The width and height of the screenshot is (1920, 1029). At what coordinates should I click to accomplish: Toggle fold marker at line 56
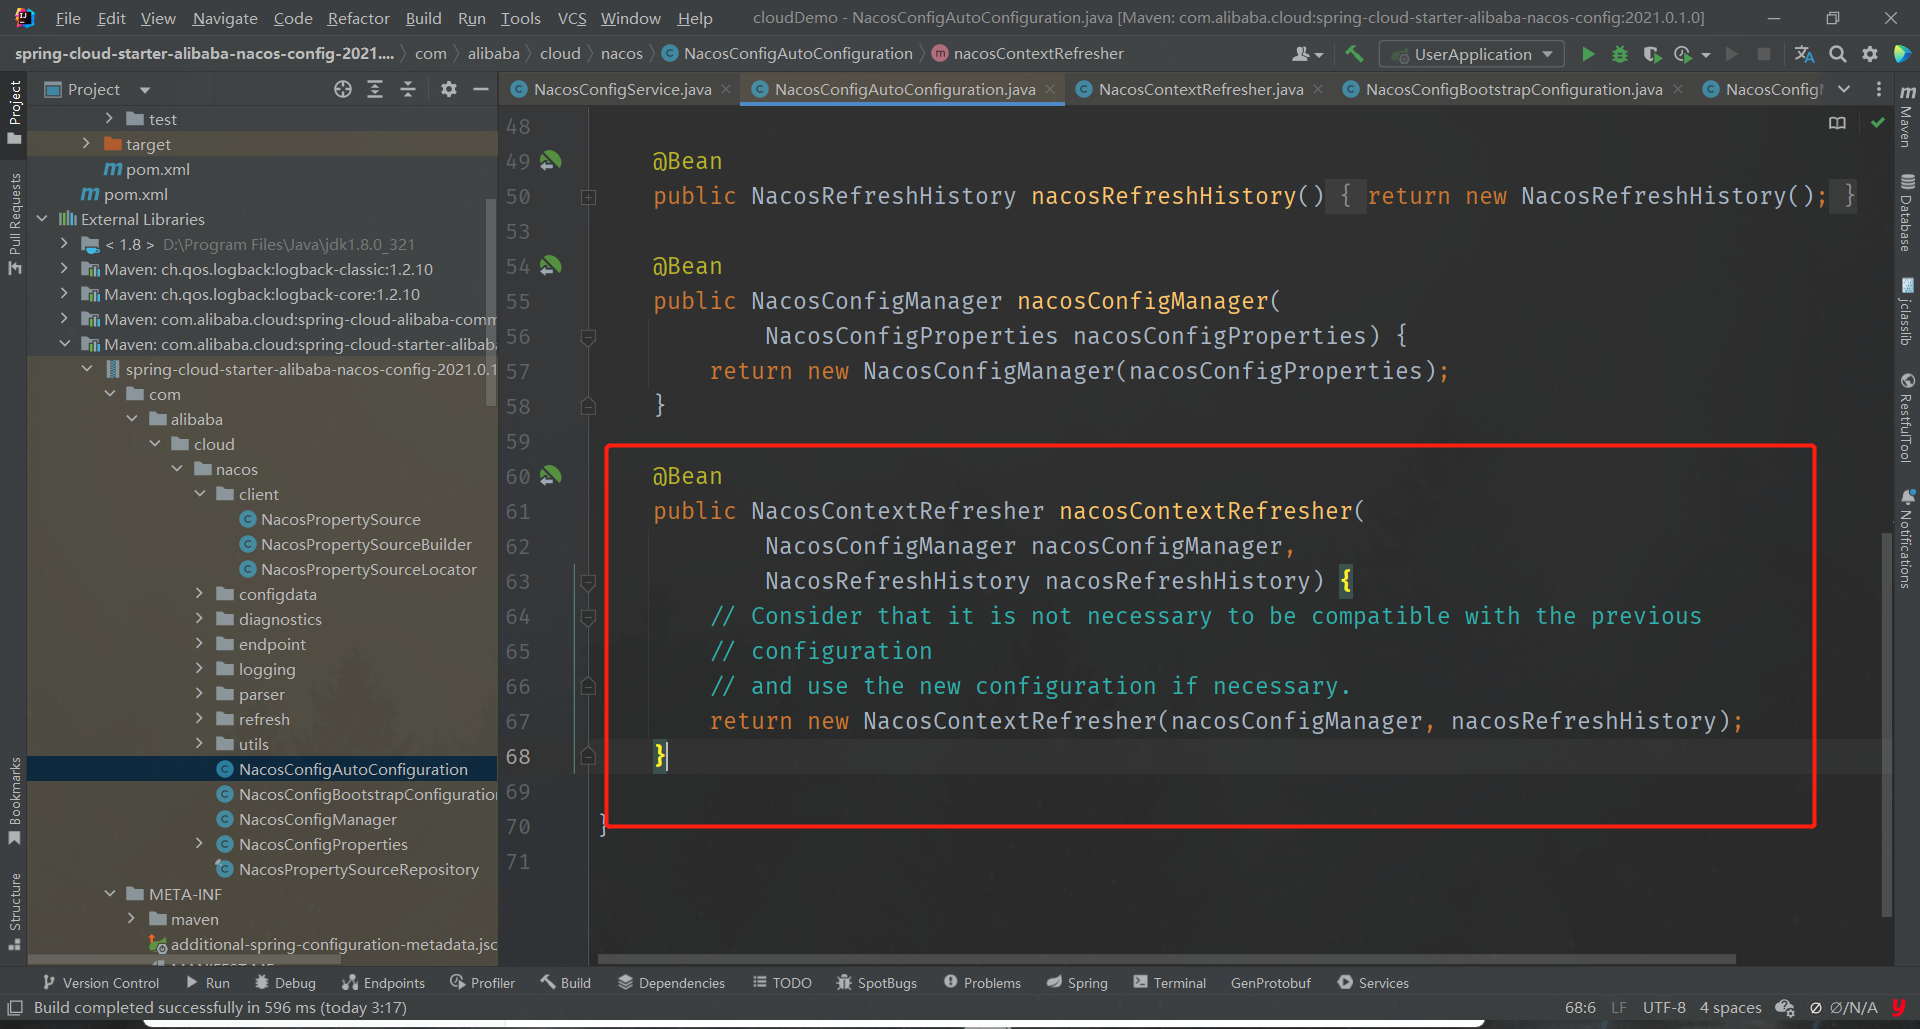(588, 337)
